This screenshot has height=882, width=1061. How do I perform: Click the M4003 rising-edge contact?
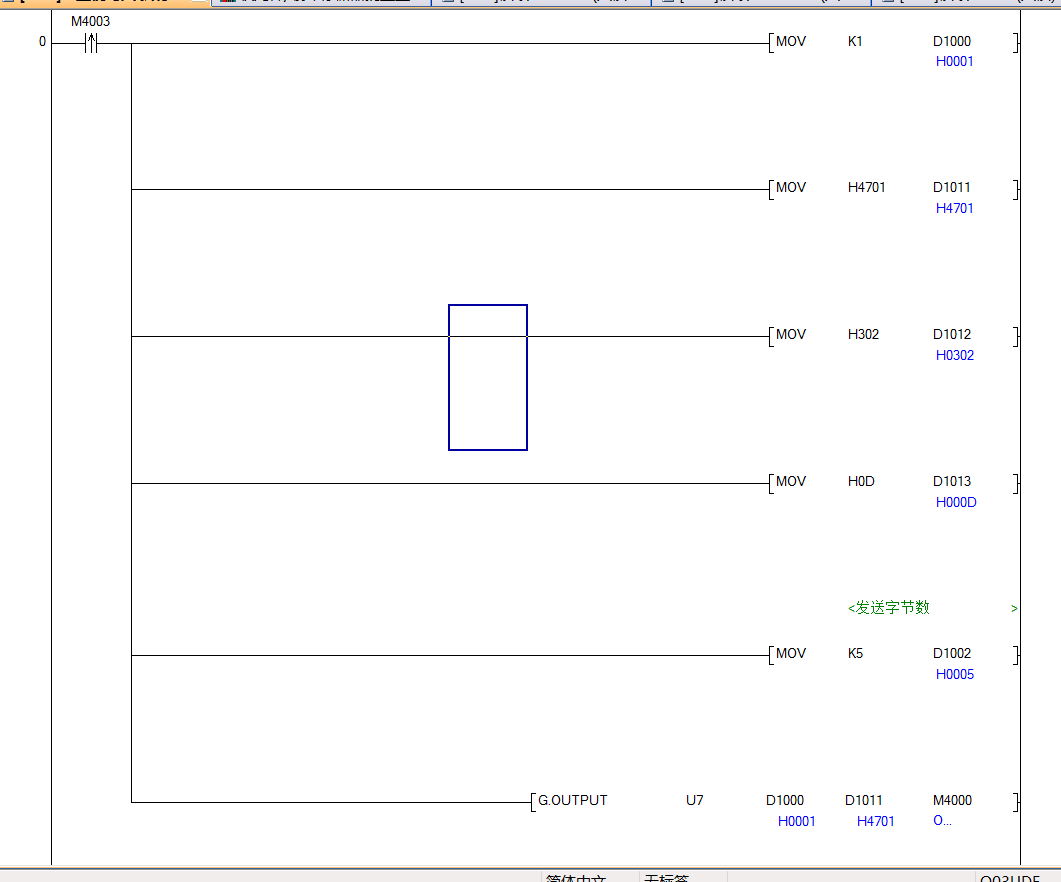tap(91, 43)
